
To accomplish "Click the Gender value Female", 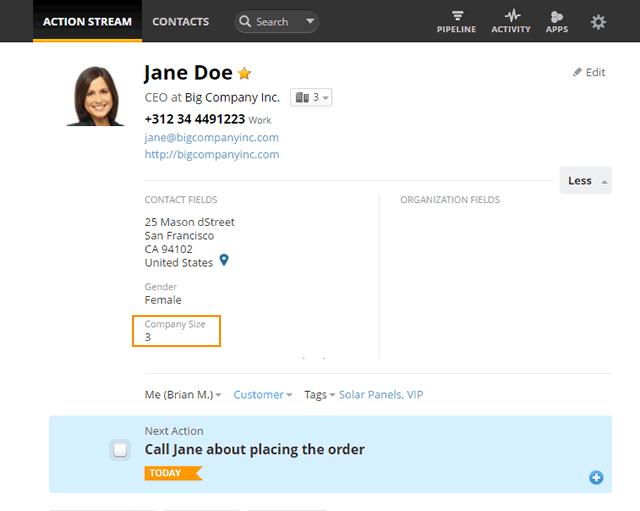I will (x=163, y=300).
